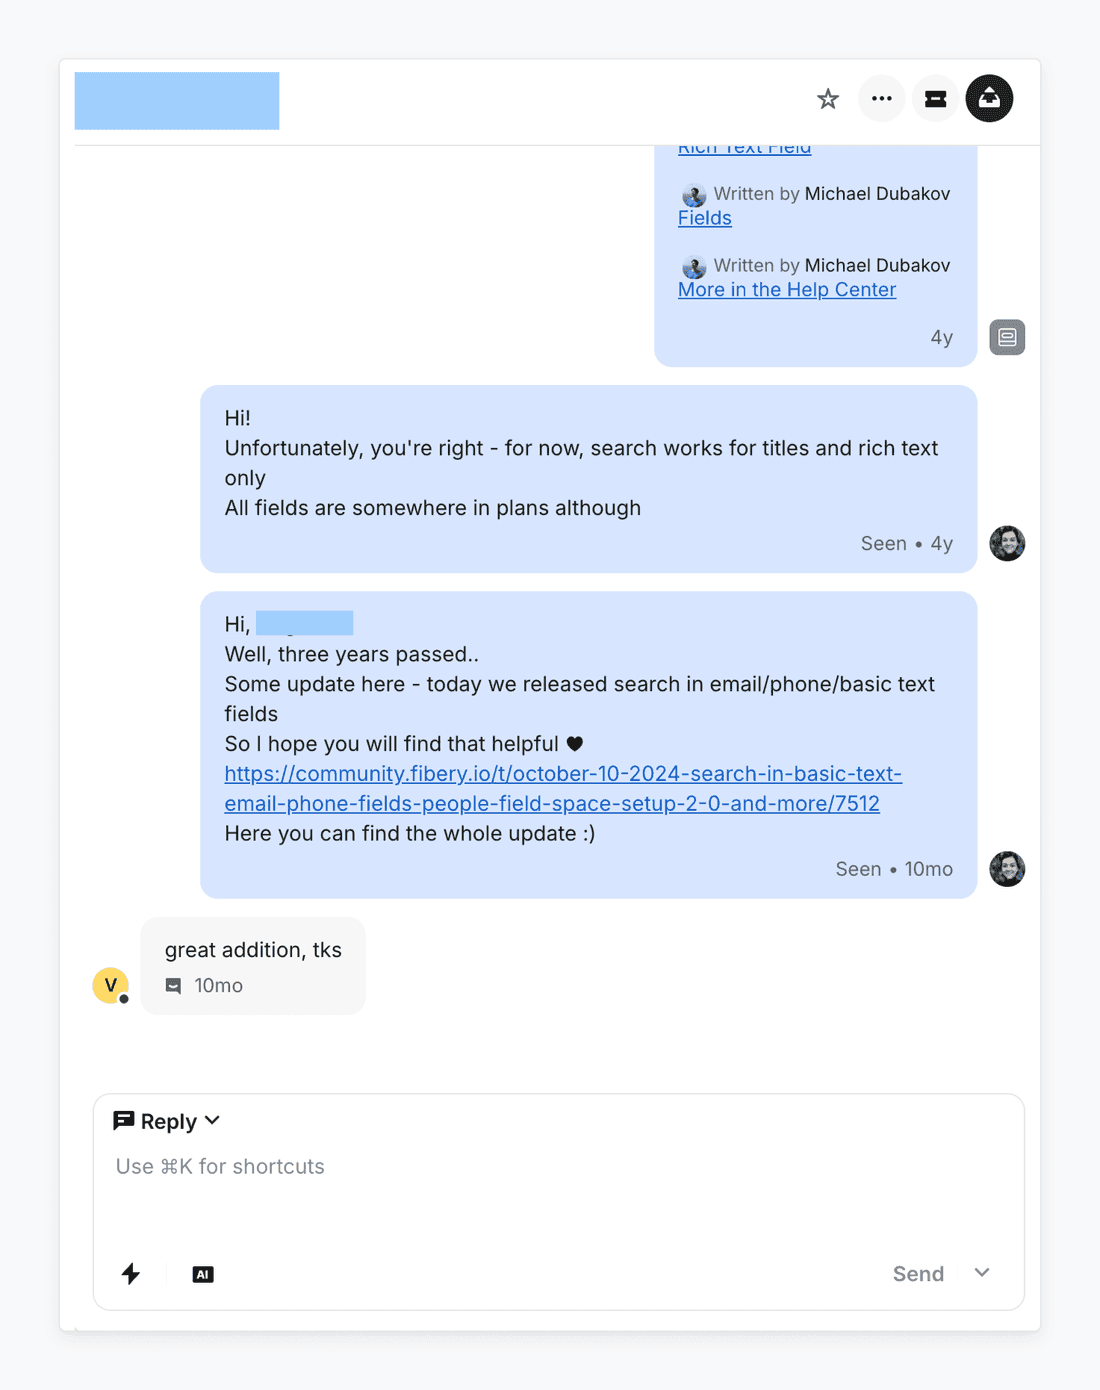This screenshot has height=1390, width=1100.
Task: Open 'More in the Help Center' link
Action: tap(786, 290)
